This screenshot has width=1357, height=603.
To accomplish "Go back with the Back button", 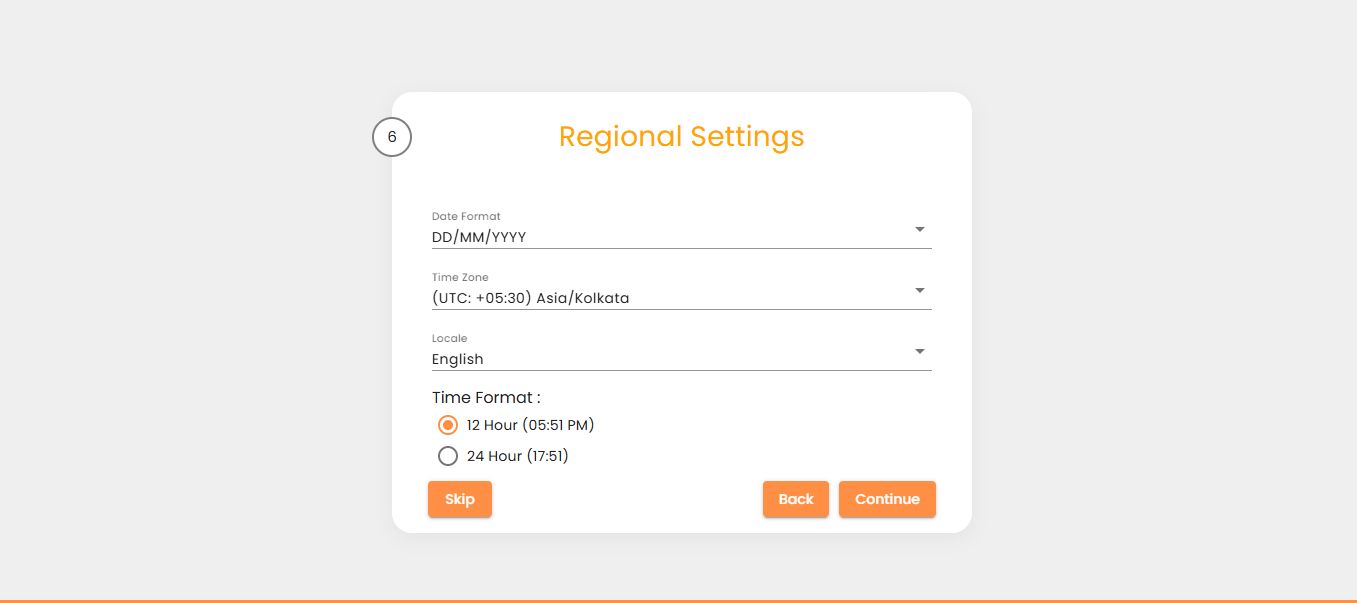I will point(795,499).
